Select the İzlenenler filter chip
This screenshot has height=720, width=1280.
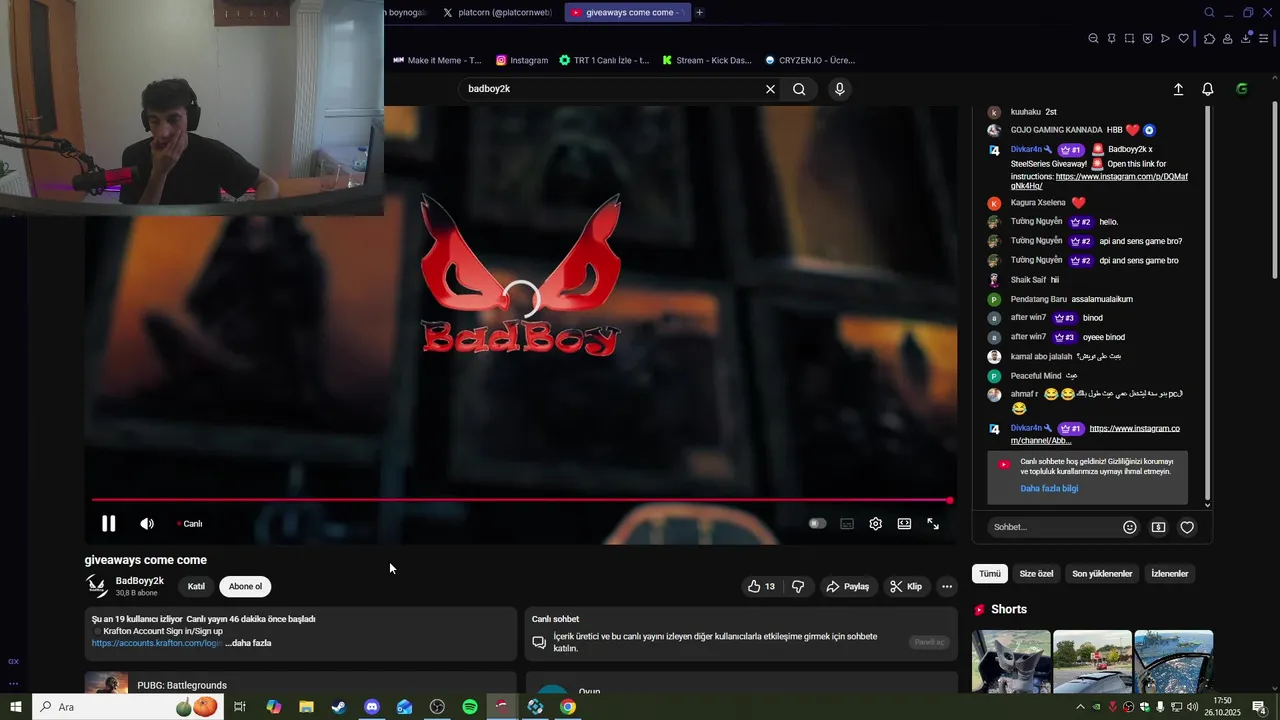[1169, 574]
